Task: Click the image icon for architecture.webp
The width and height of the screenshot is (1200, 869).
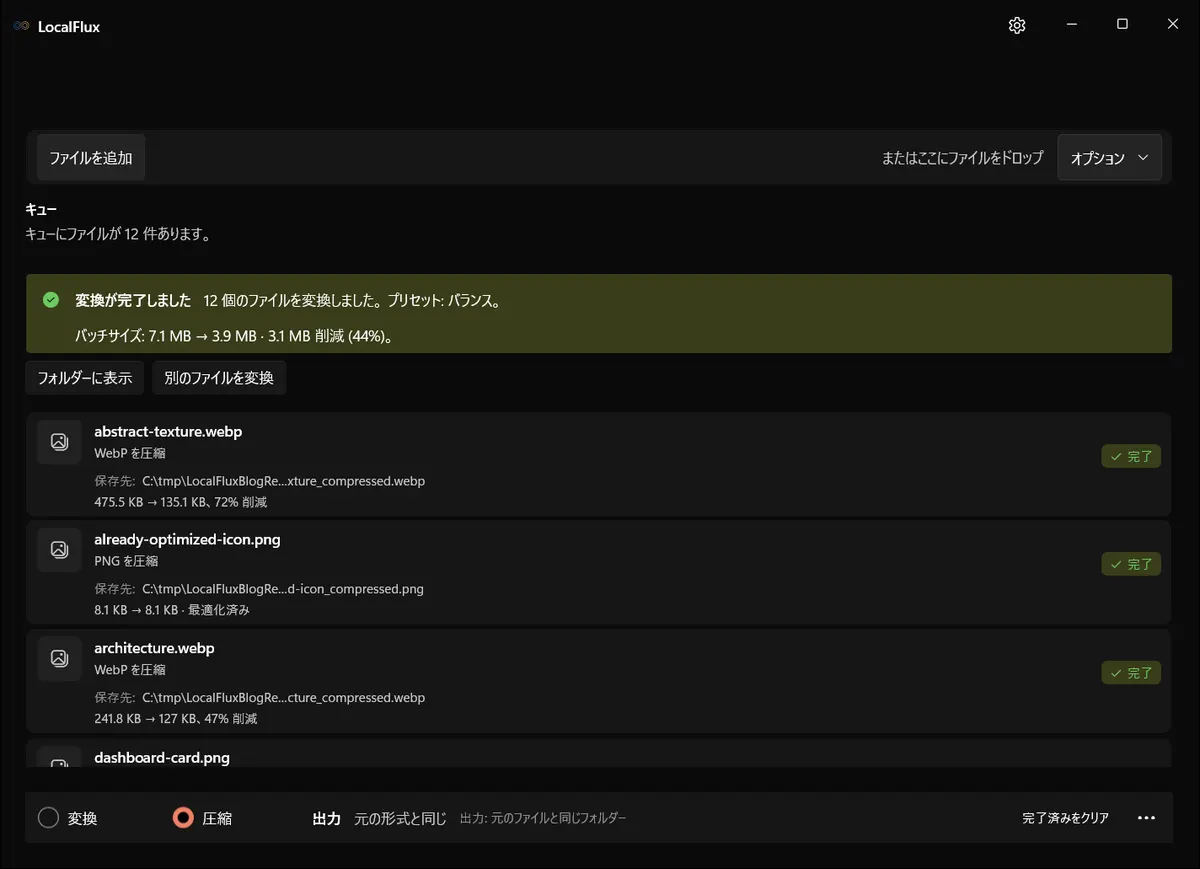Action: tap(59, 658)
